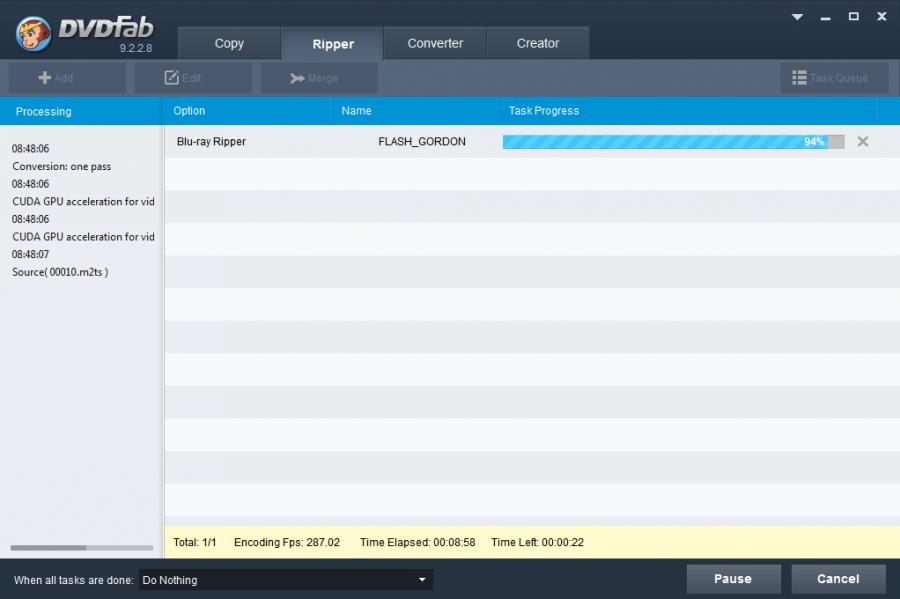Pause the ripping task
The width and height of the screenshot is (900, 599).
pyautogui.click(x=734, y=579)
